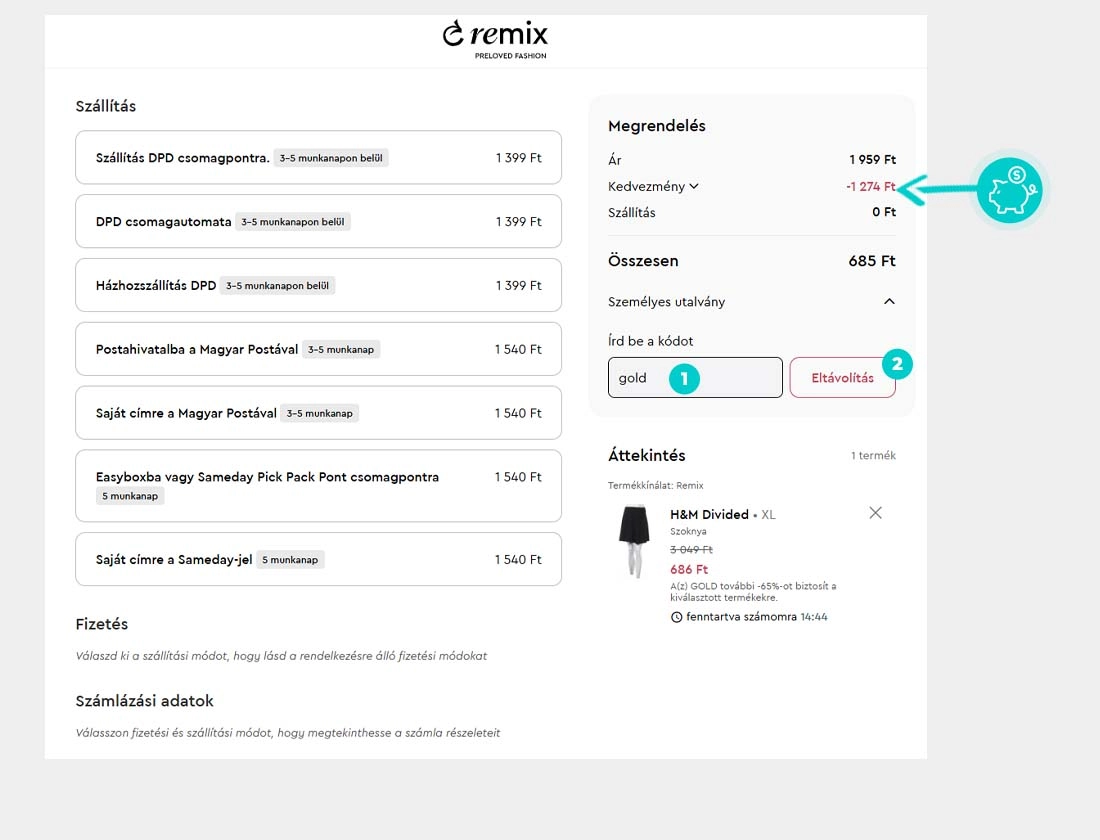1100x840 pixels.
Task: Click the crossed-out 3 049 Ft price
Action: coord(691,549)
